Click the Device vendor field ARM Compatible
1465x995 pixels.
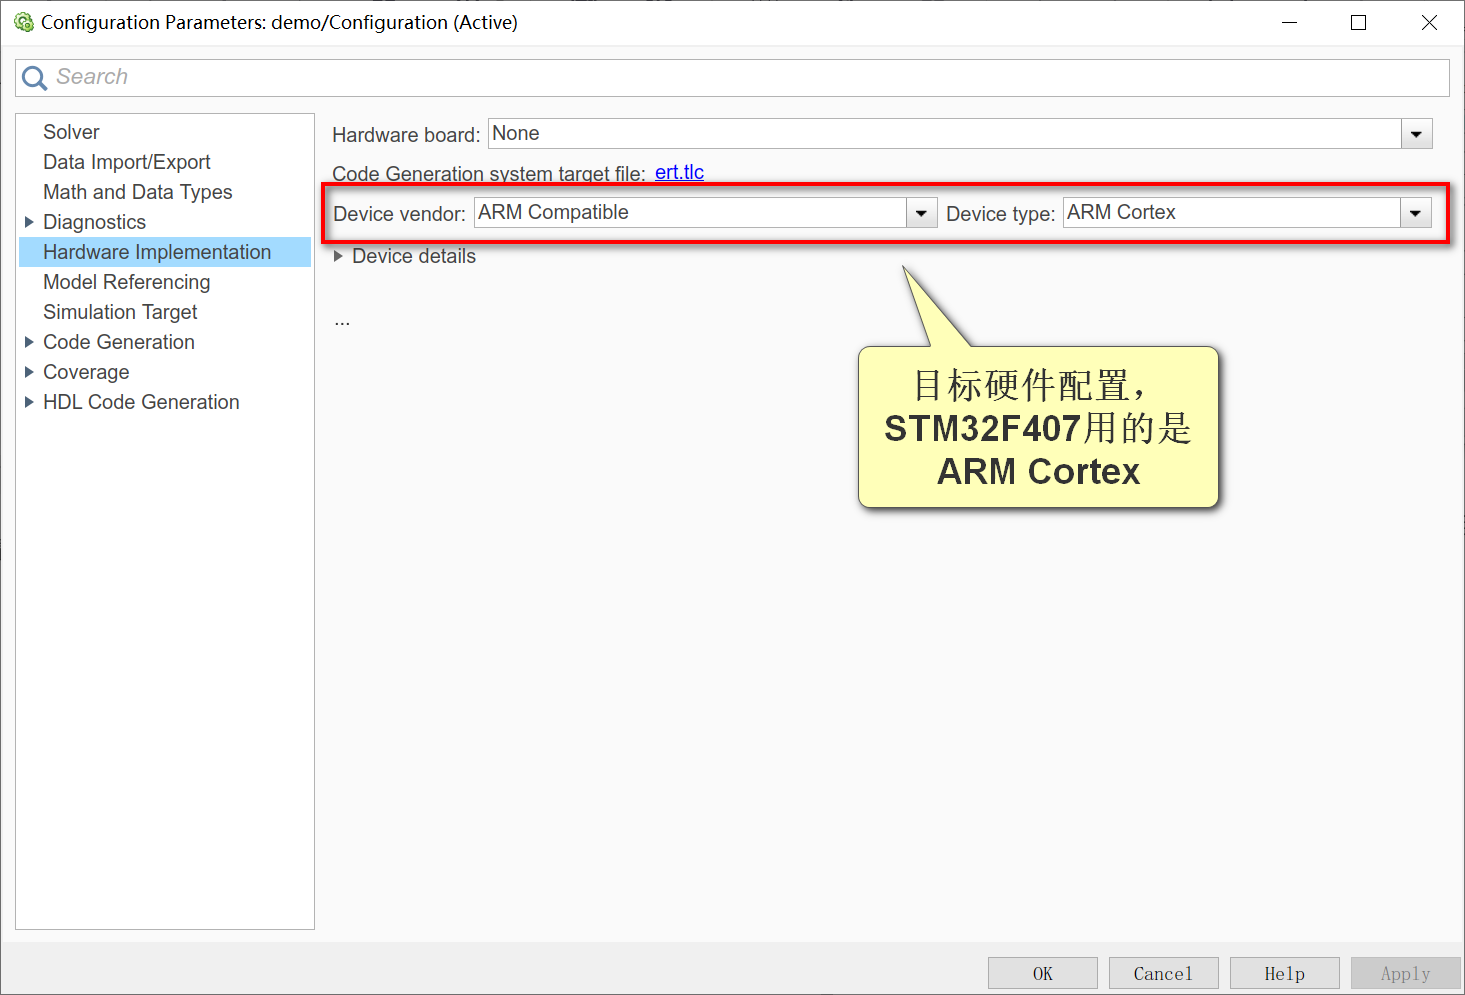coord(690,213)
